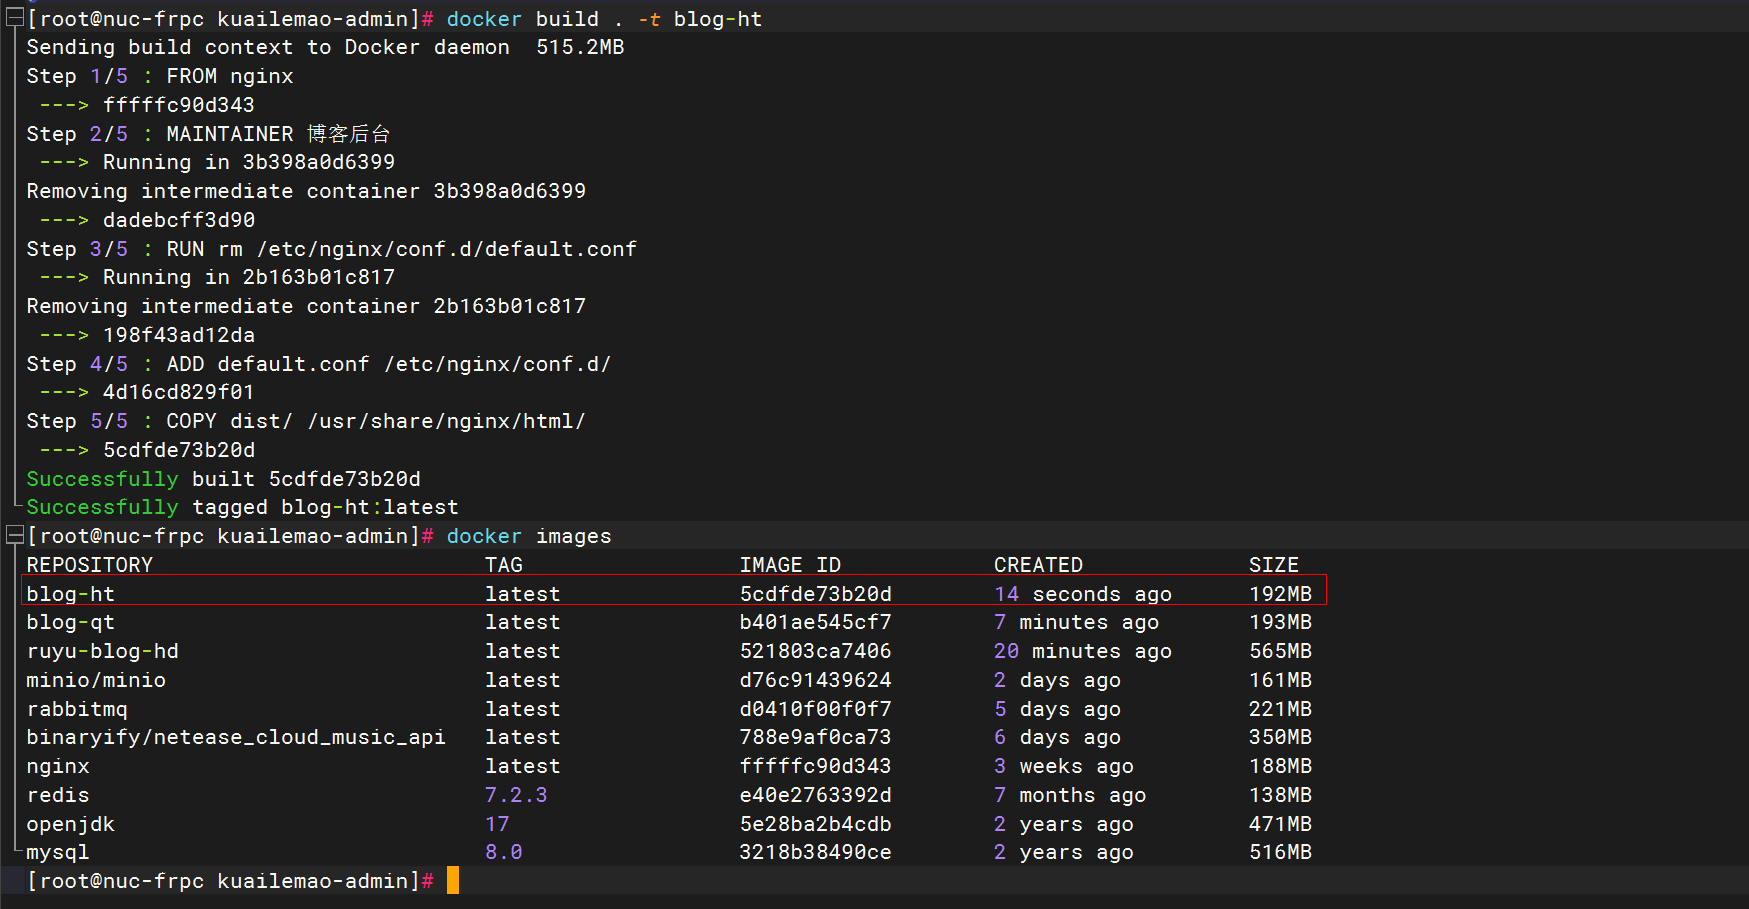Click the '516MB' size value
Viewport: 1749px width, 909px height.
click(x=1280, y=852)
